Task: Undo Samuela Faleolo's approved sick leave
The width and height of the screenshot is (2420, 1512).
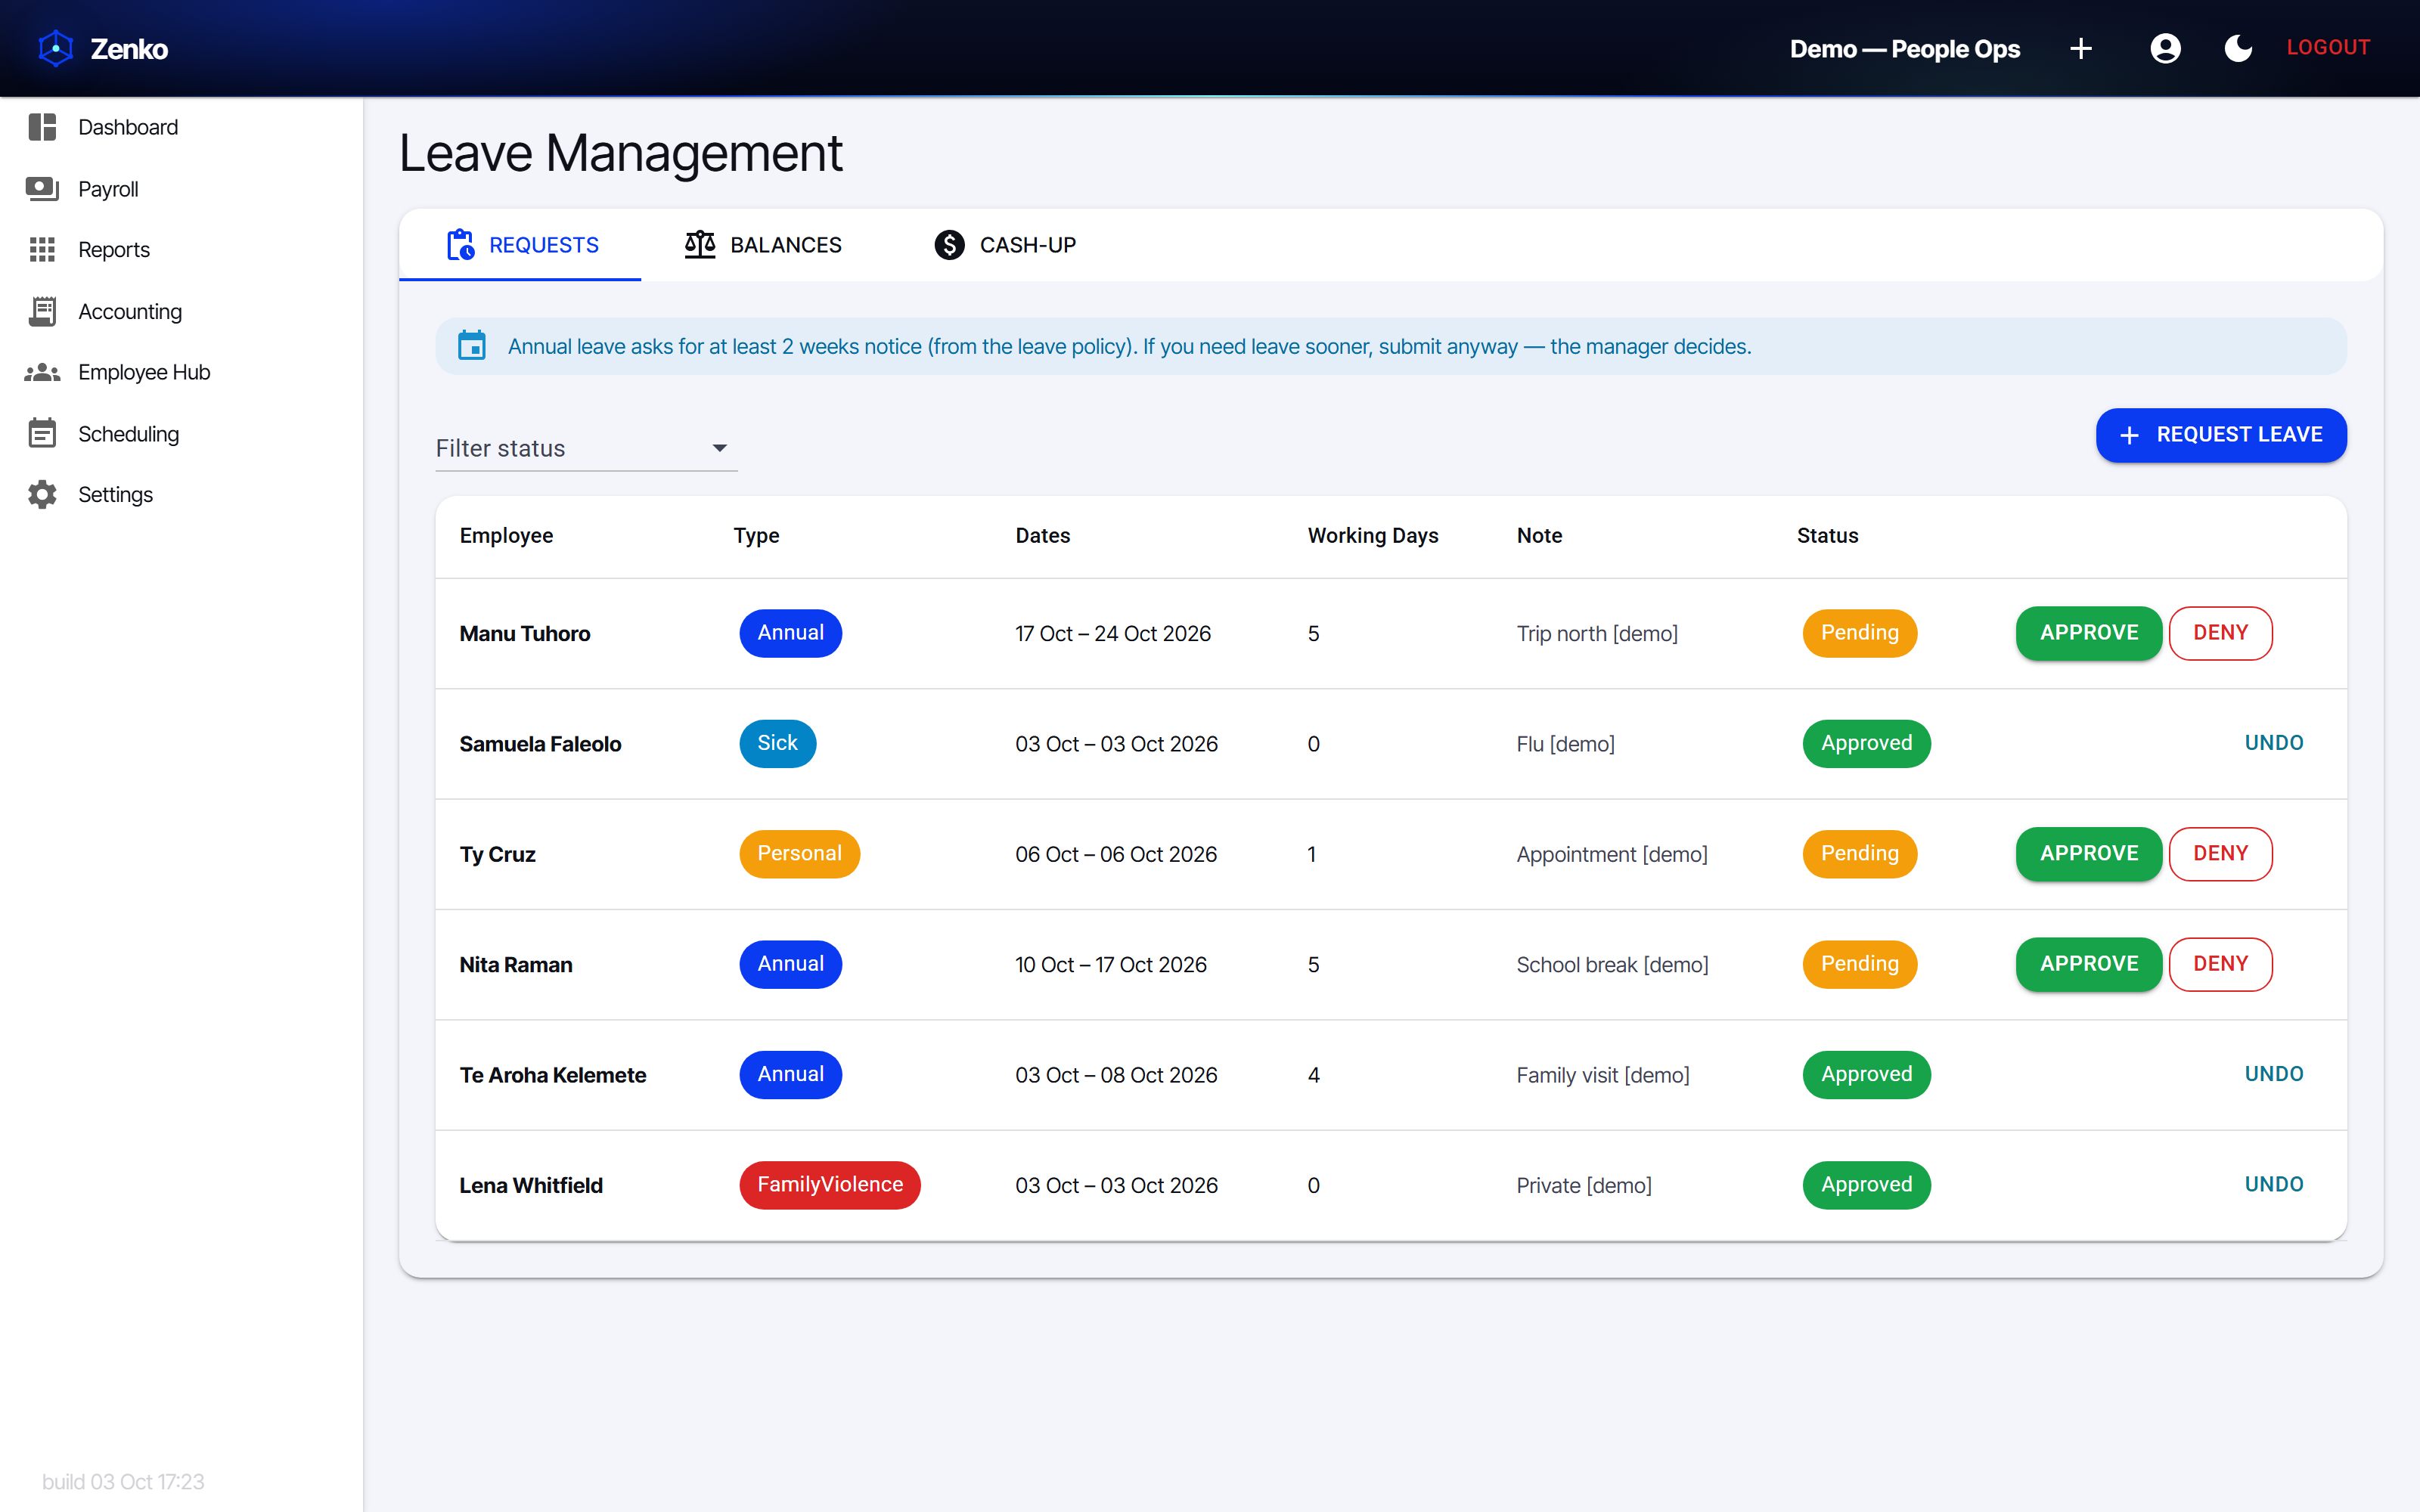Action: pos(2273,743)
